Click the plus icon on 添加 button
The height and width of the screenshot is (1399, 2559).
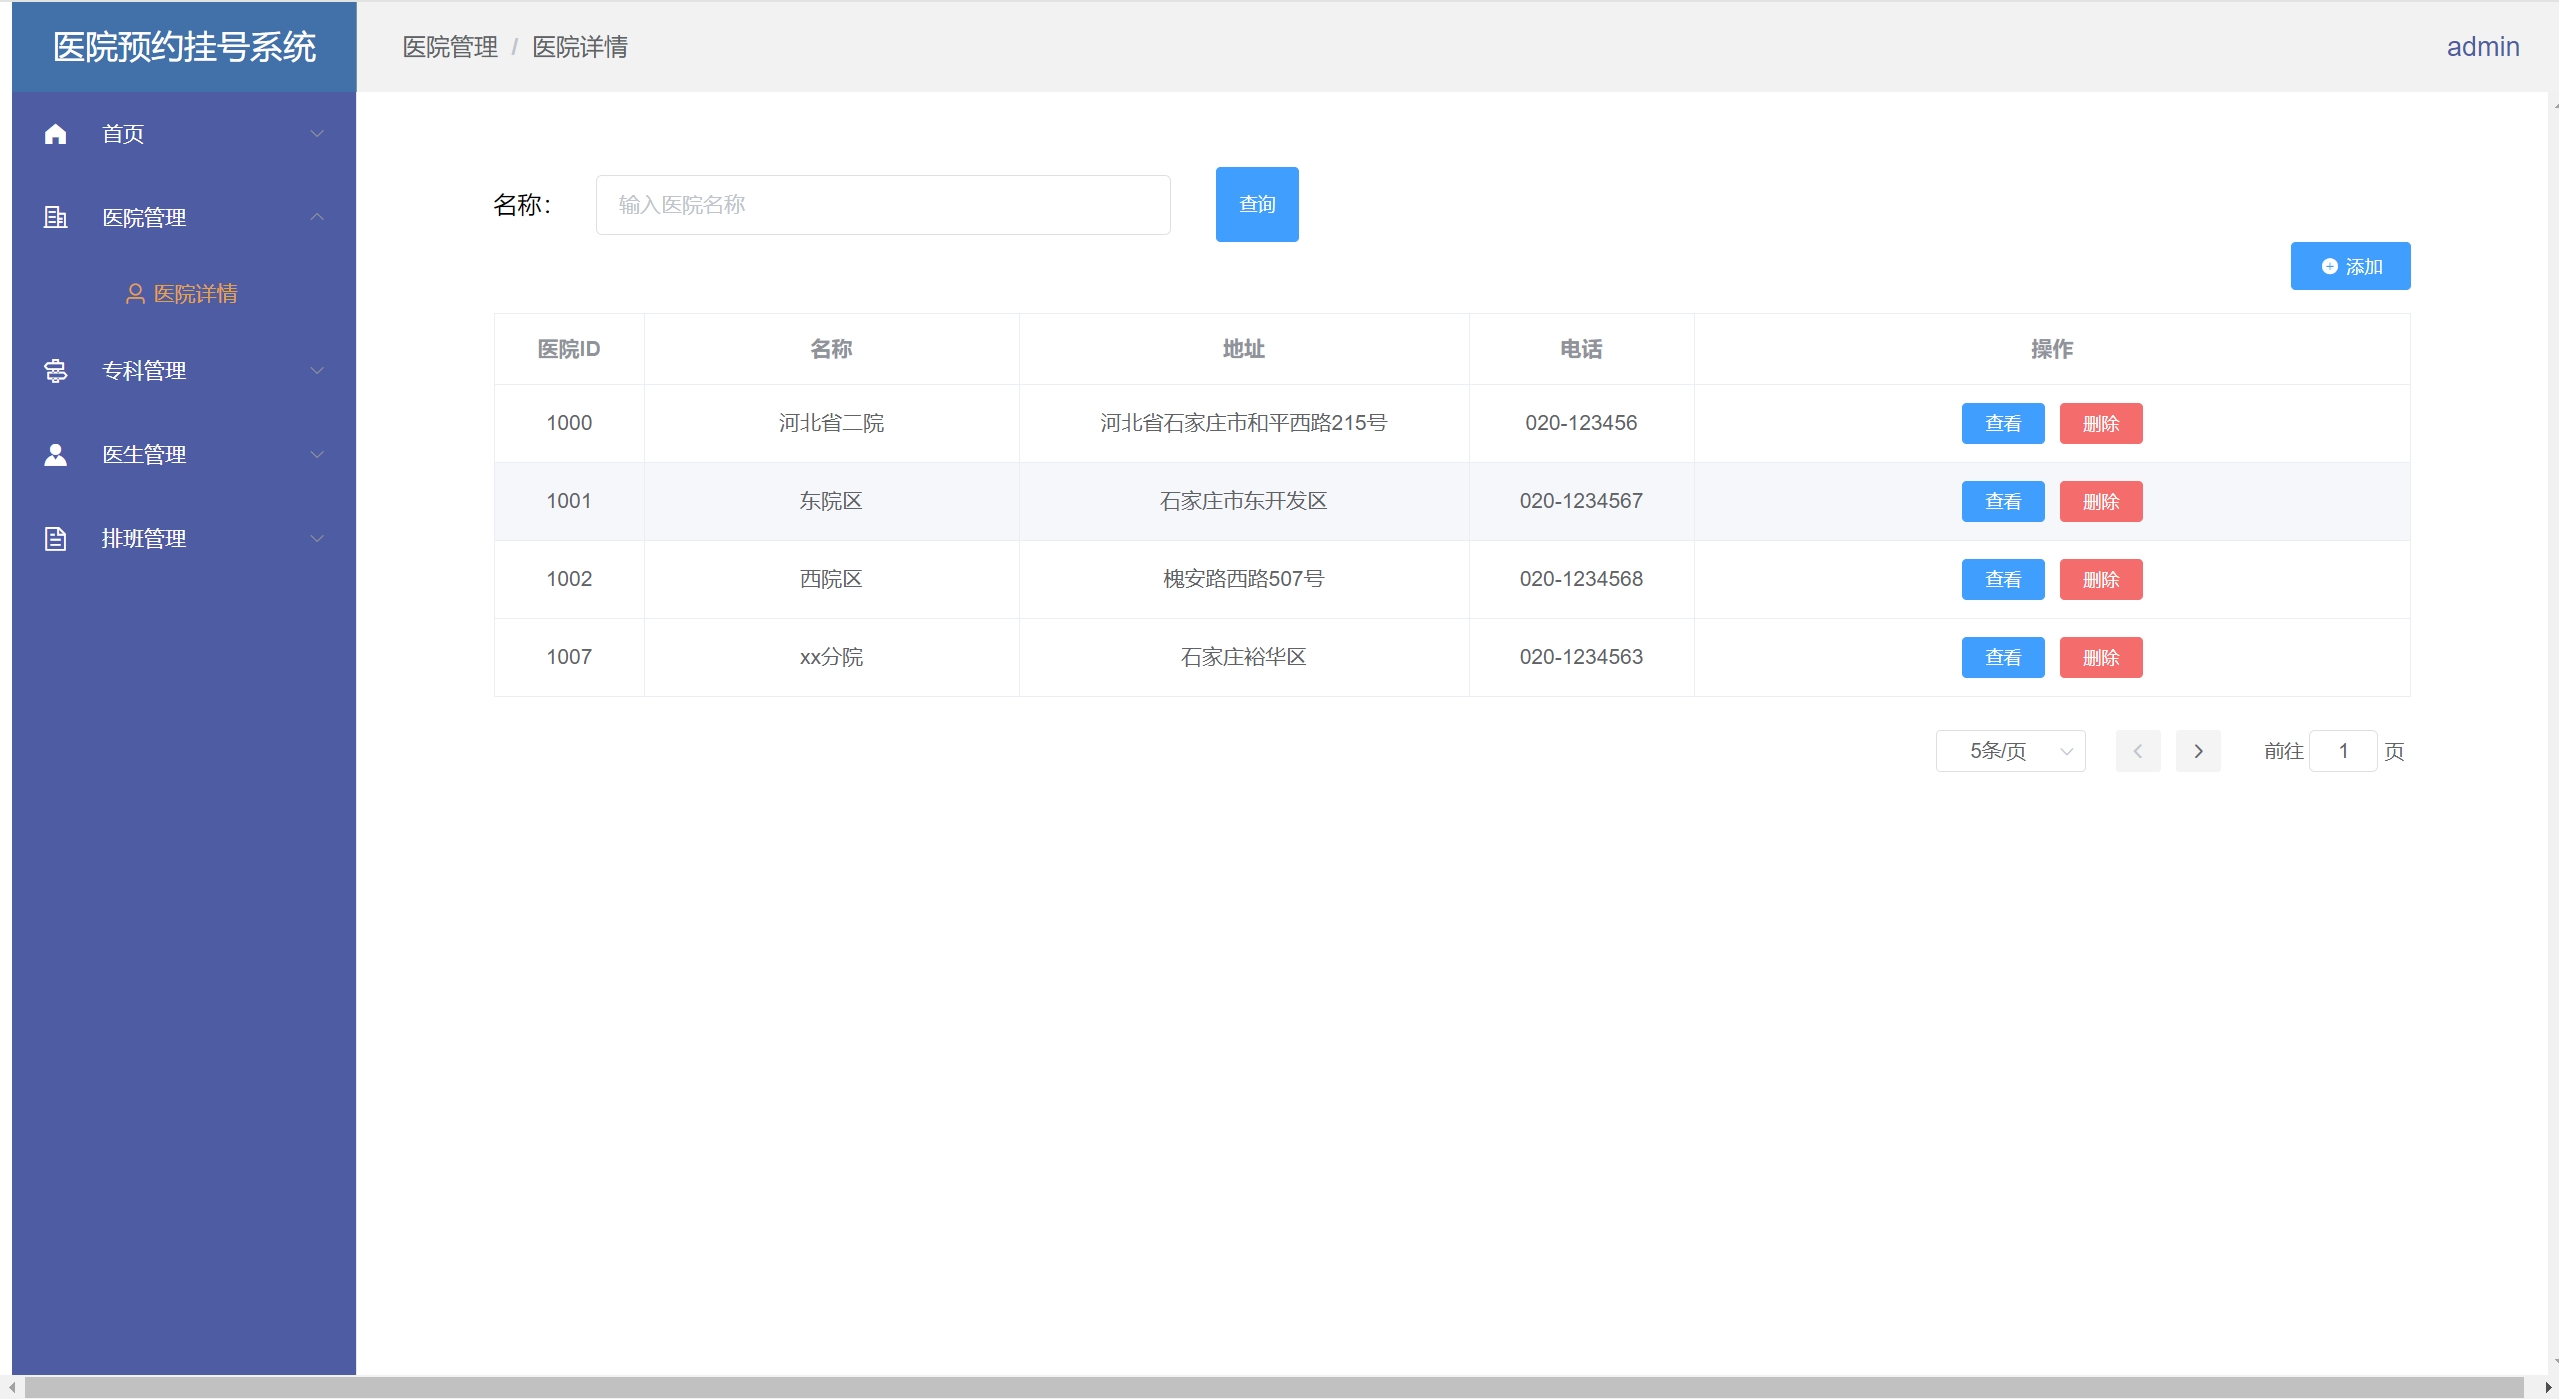point(2329,267)
